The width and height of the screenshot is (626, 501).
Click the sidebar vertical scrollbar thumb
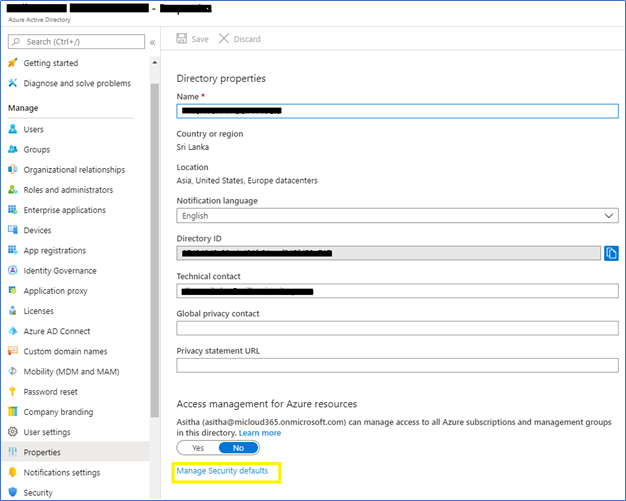coord(155,250)
